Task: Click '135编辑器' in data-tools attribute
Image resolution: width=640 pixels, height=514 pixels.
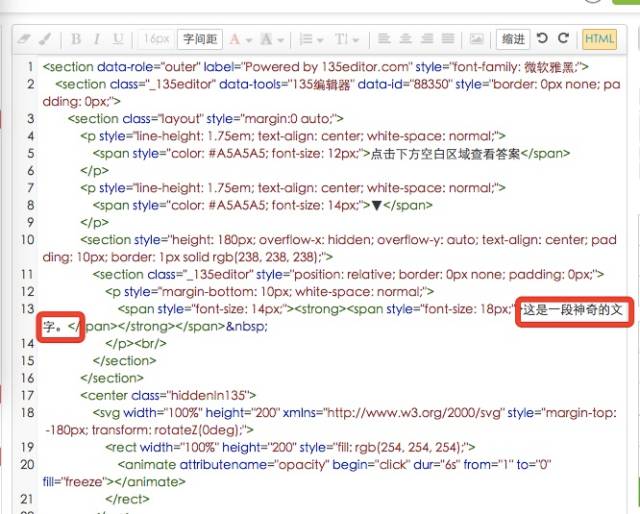Action: (322, 85)
